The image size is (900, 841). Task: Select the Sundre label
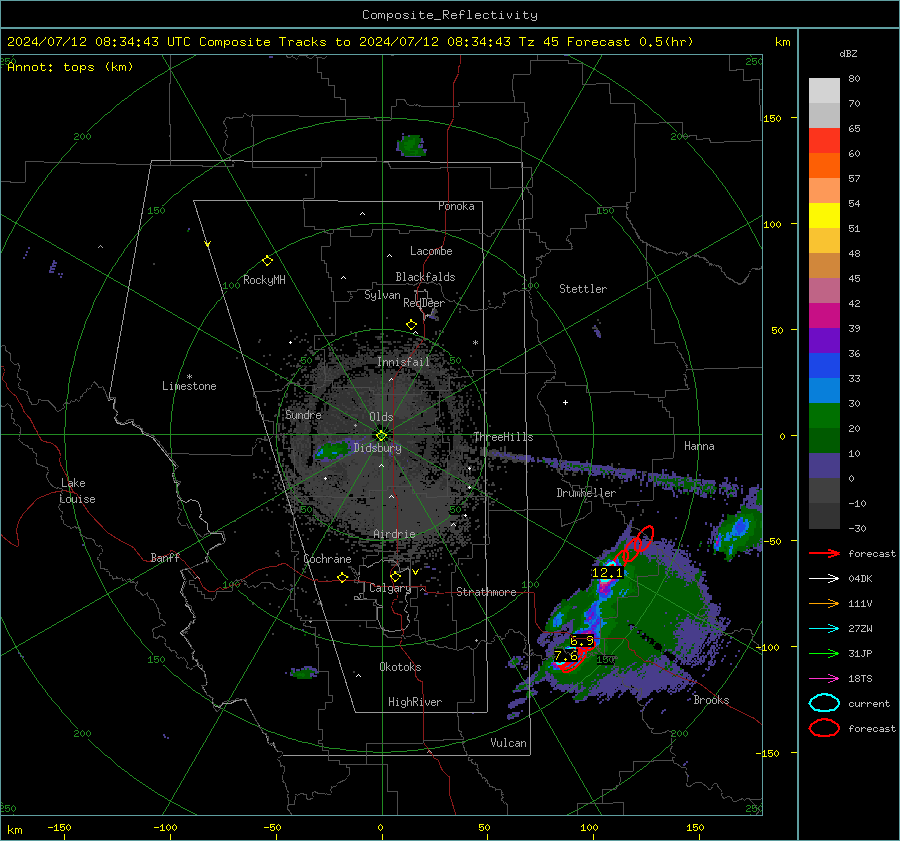[x=303, y=414]
